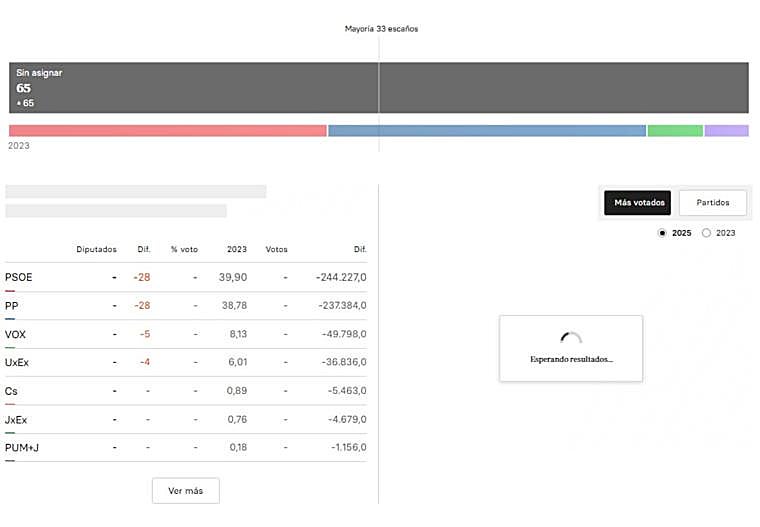Image resolution: width=760 pixels, height=527 pixels.
Task: Expand the list with Ver más
Action: (185, 491)
